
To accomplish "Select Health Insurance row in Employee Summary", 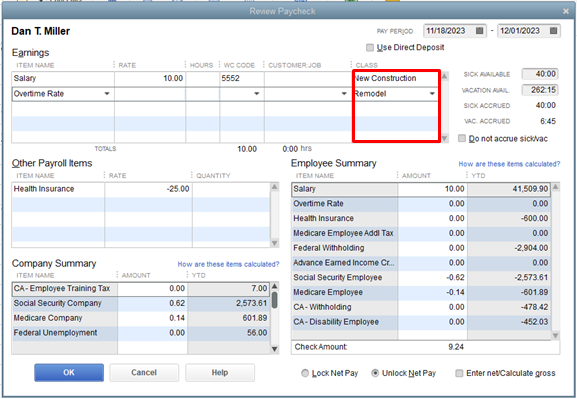I will (x=421, y=218).
